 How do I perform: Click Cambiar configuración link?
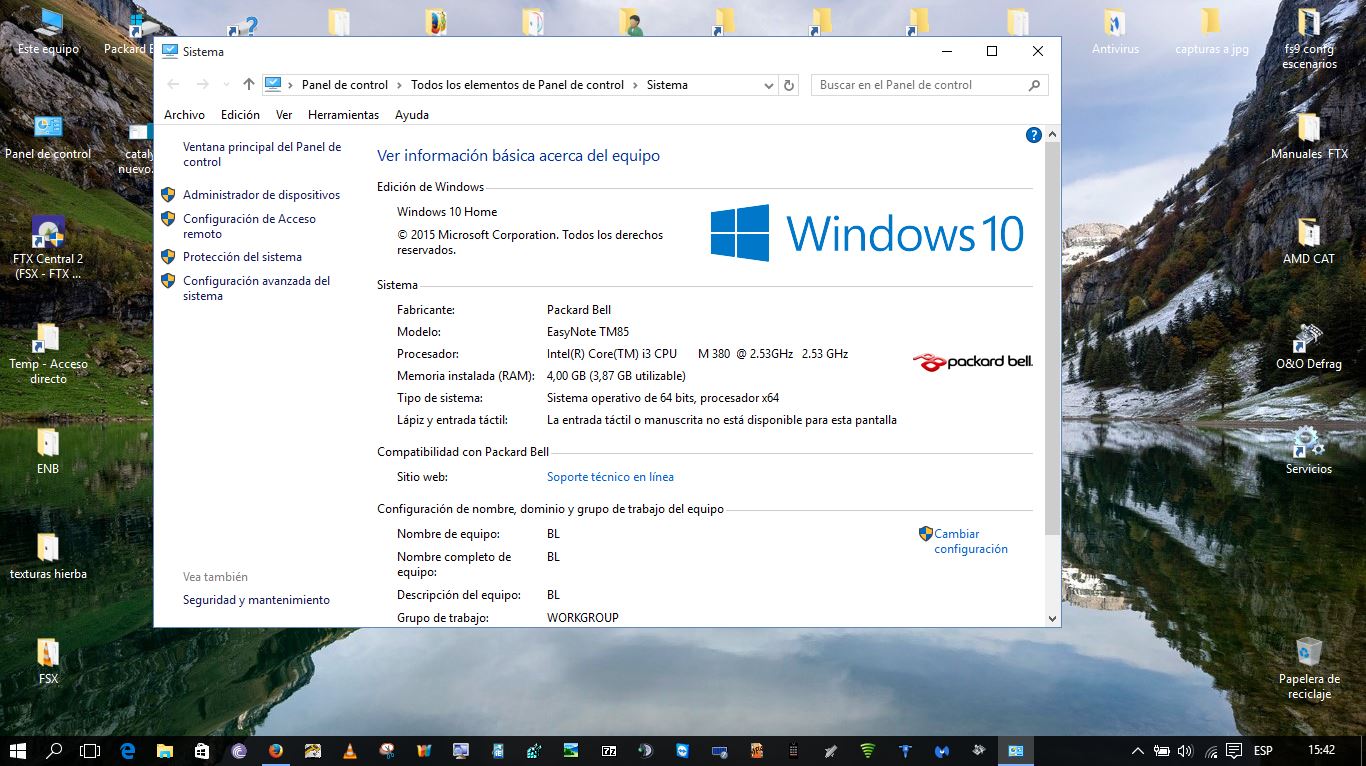pyautogui.click(x=970, y=541)
